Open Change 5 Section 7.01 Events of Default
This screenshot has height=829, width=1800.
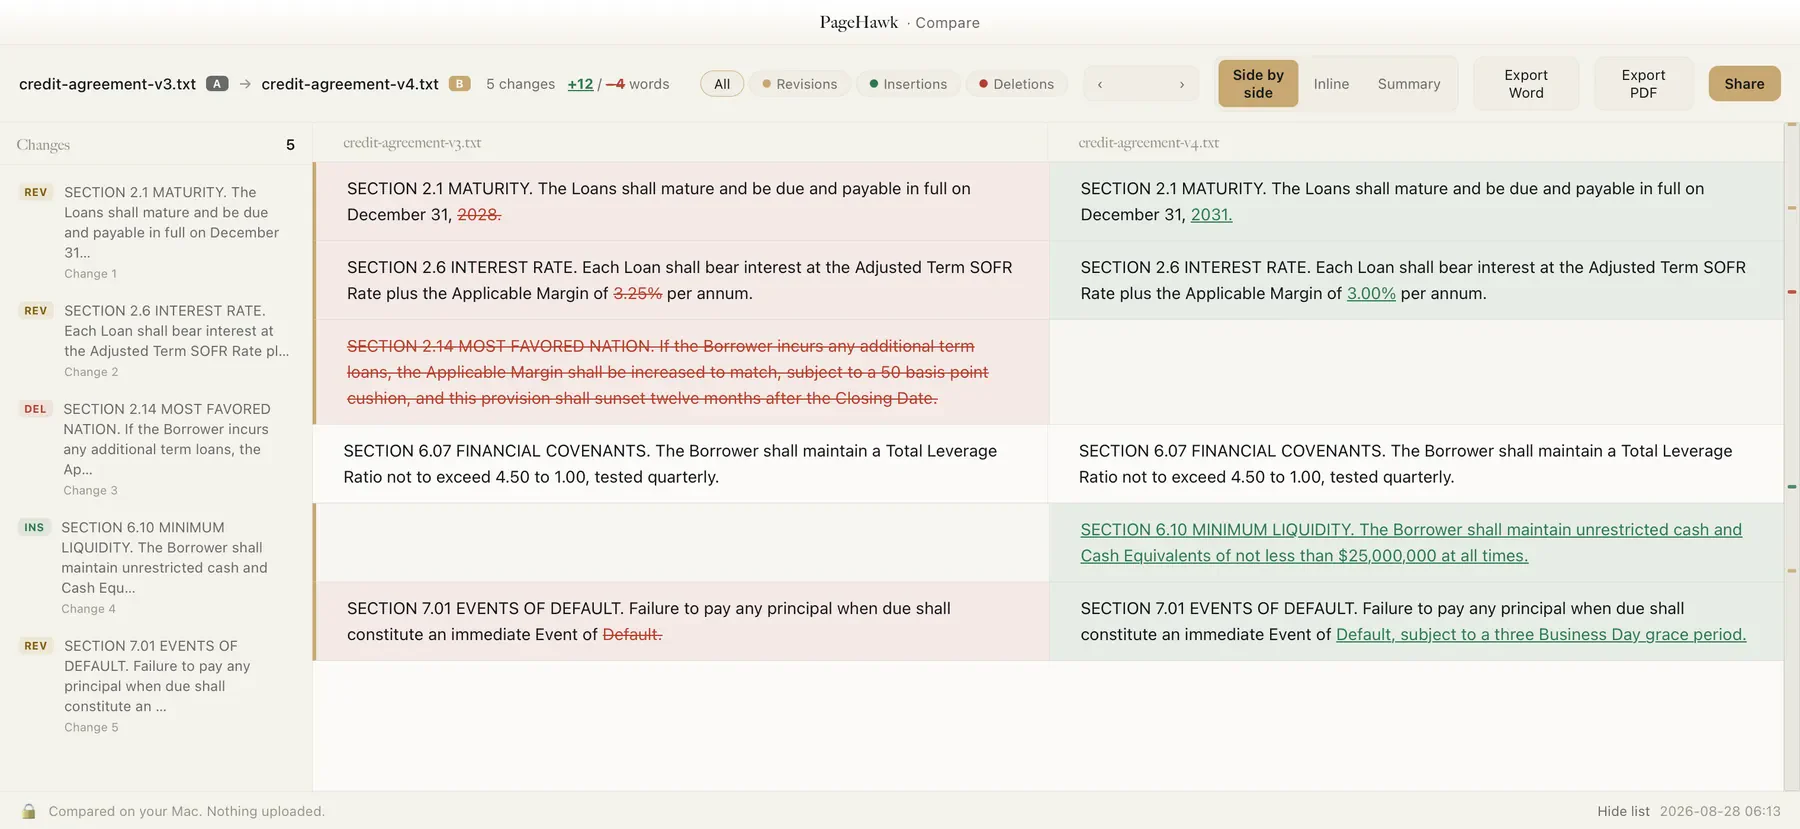[156, 686]
